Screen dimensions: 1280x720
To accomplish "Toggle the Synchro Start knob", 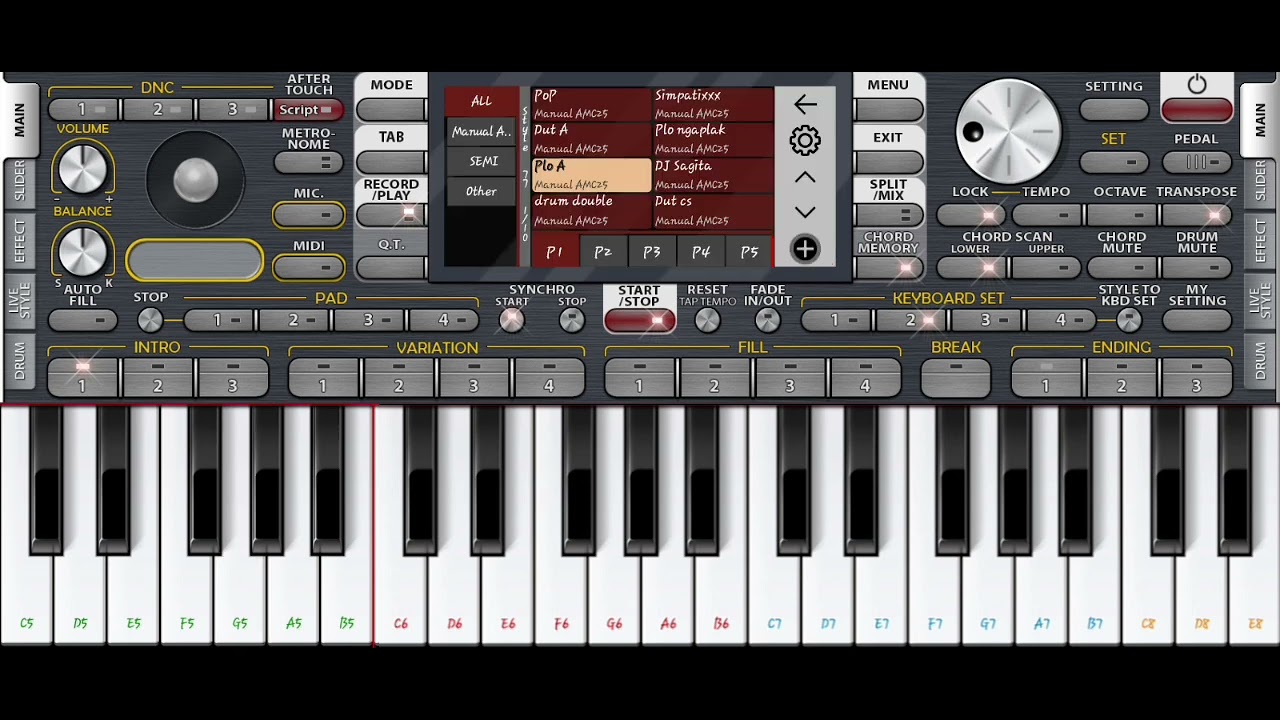I will pos(512,320).
